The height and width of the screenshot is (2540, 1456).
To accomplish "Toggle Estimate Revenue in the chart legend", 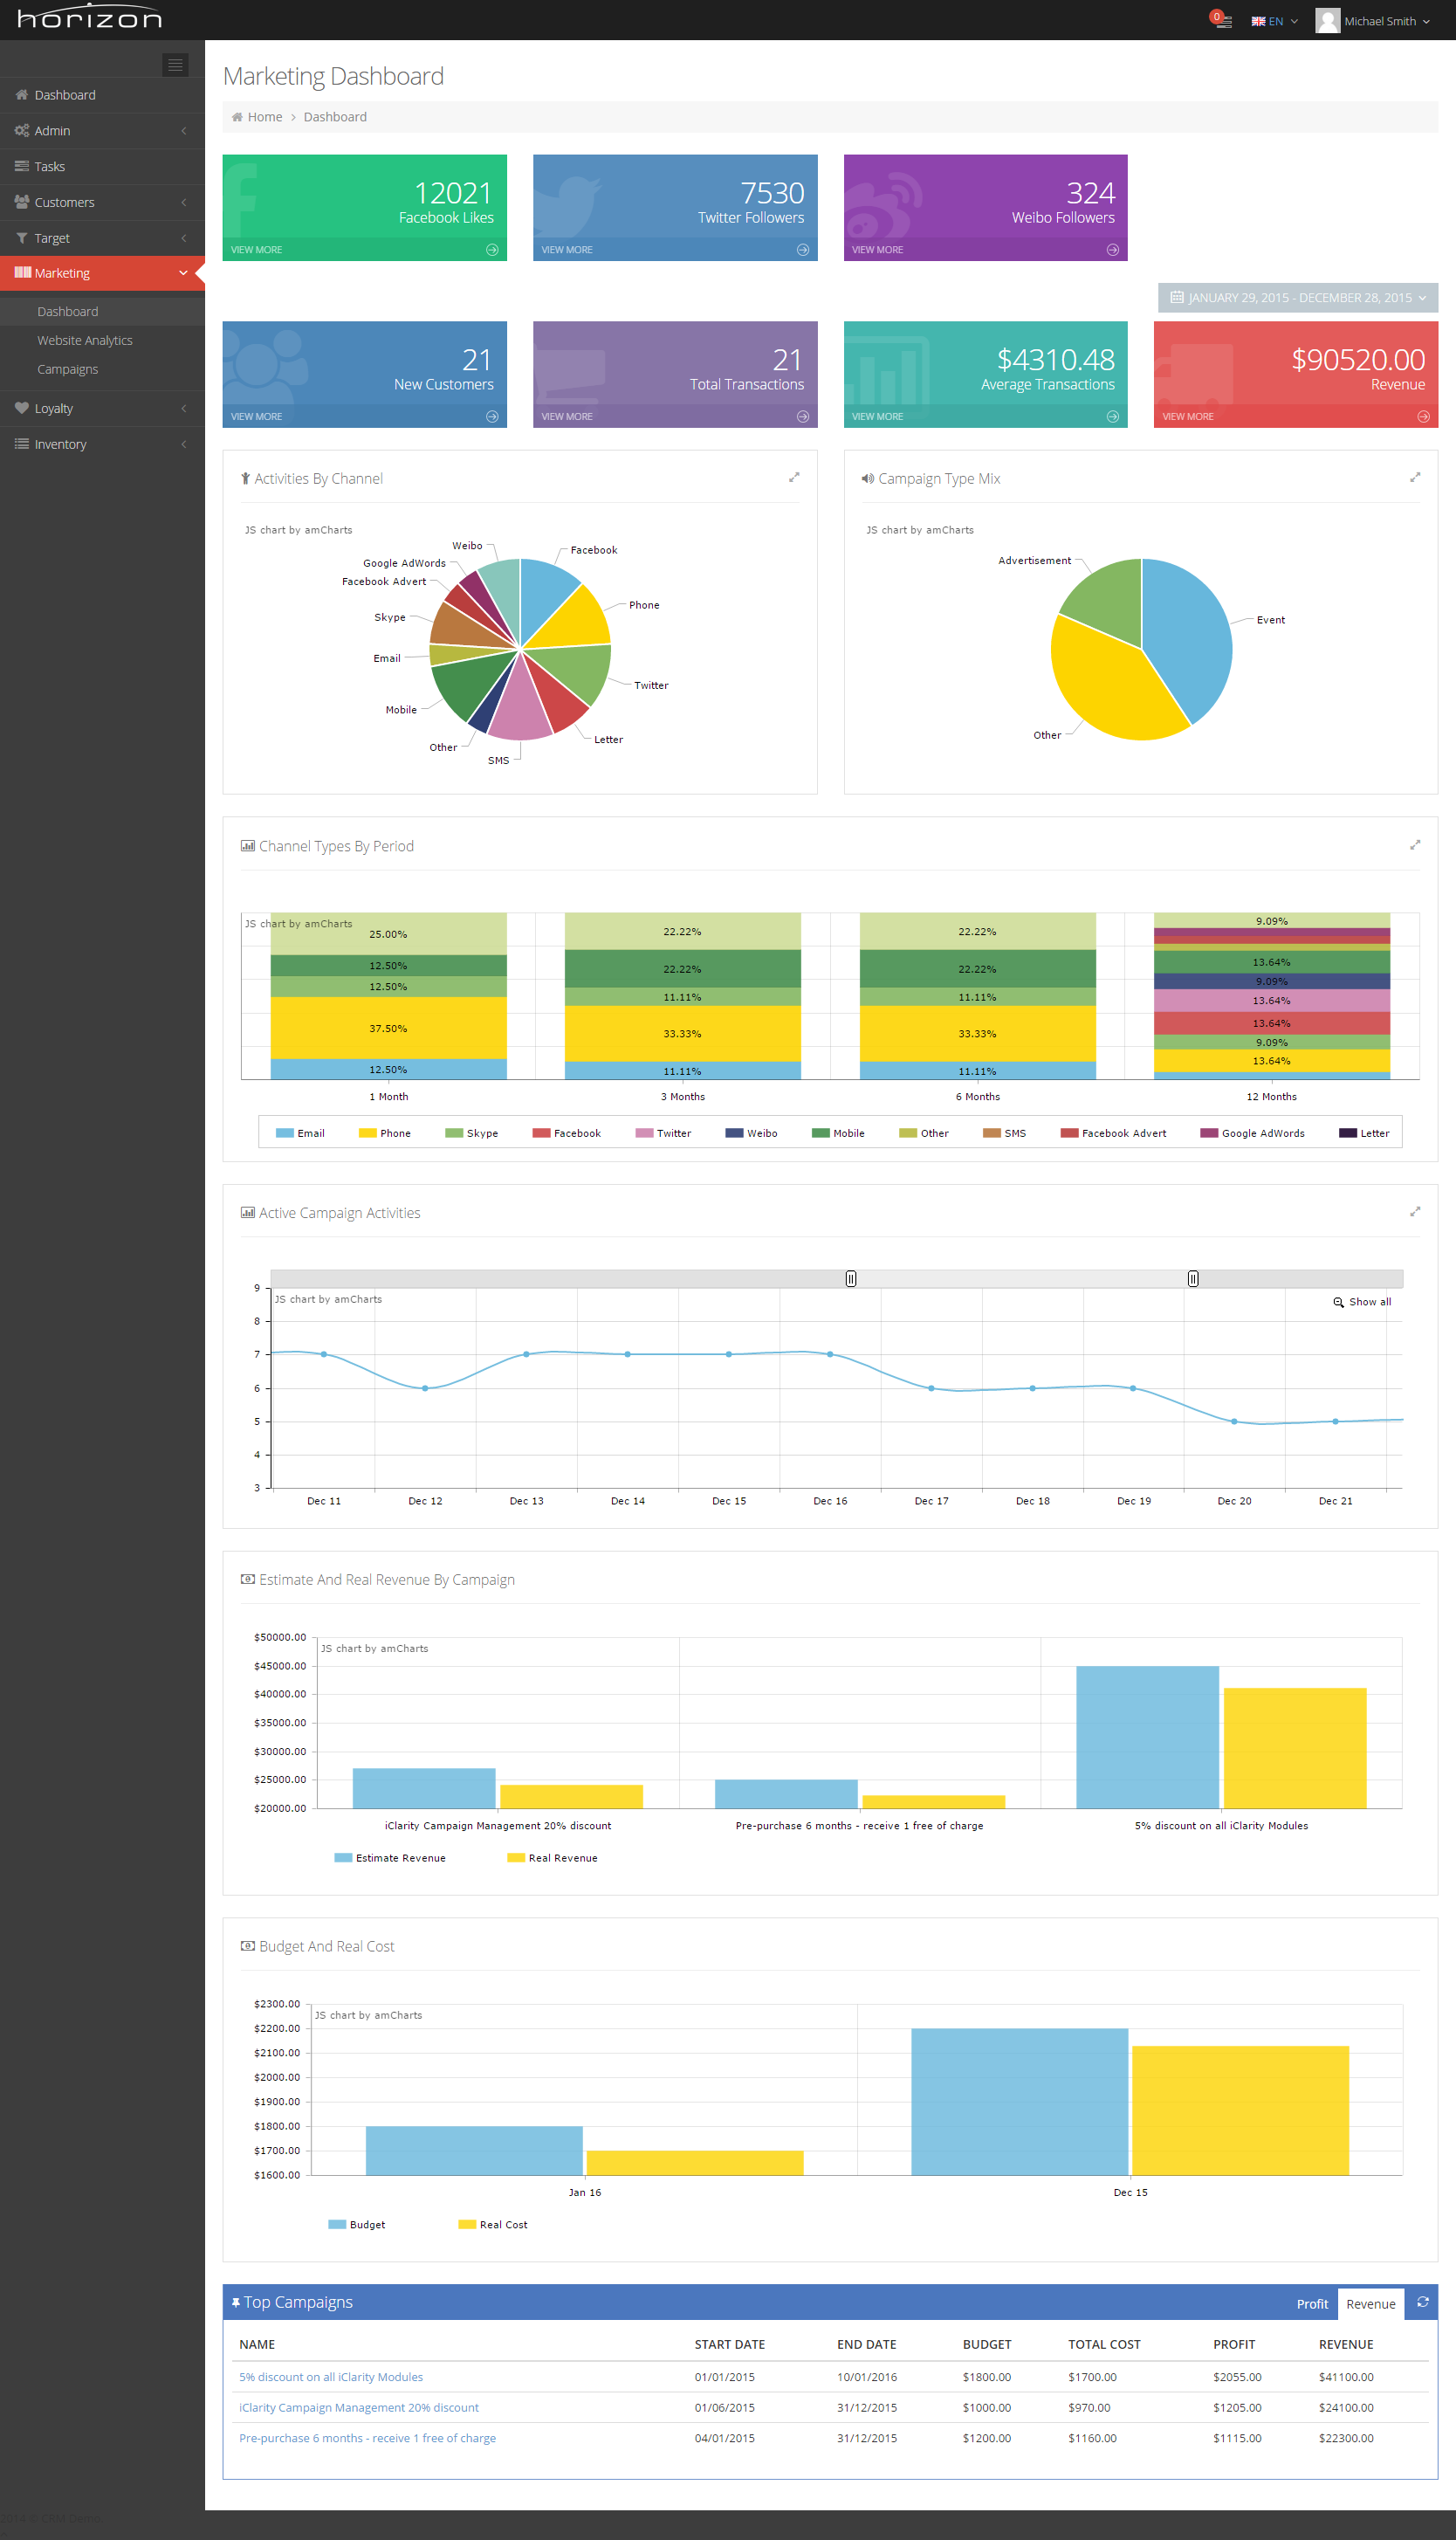I will click(x=390, y=1857).
